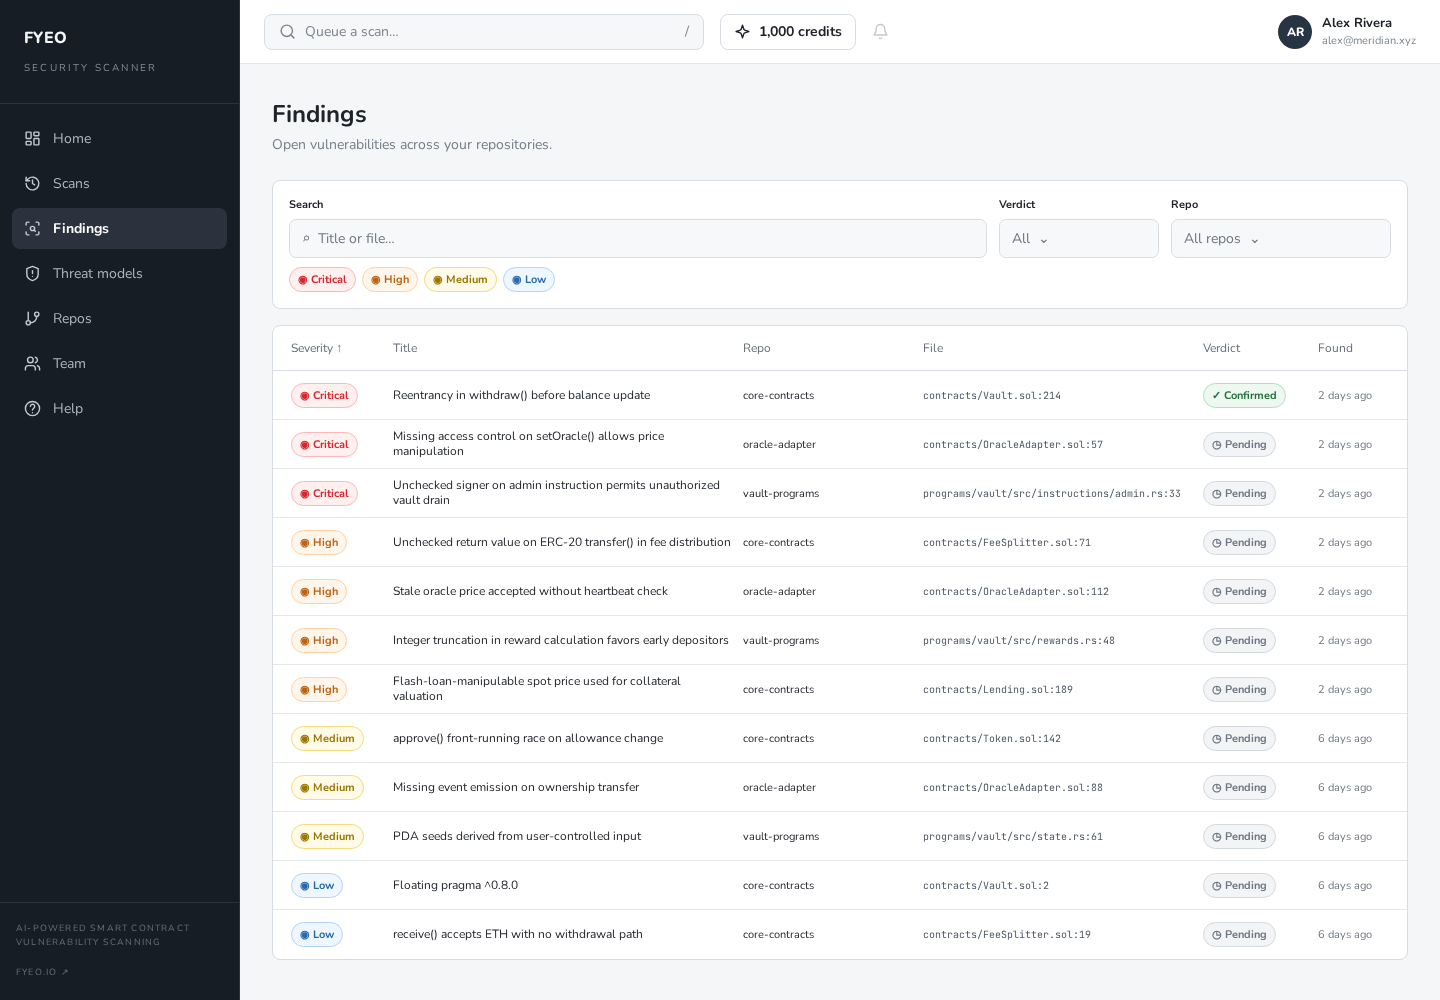Click the Found column header
This screenshot has width=1440, height=1000.
tap(1335, 348)
